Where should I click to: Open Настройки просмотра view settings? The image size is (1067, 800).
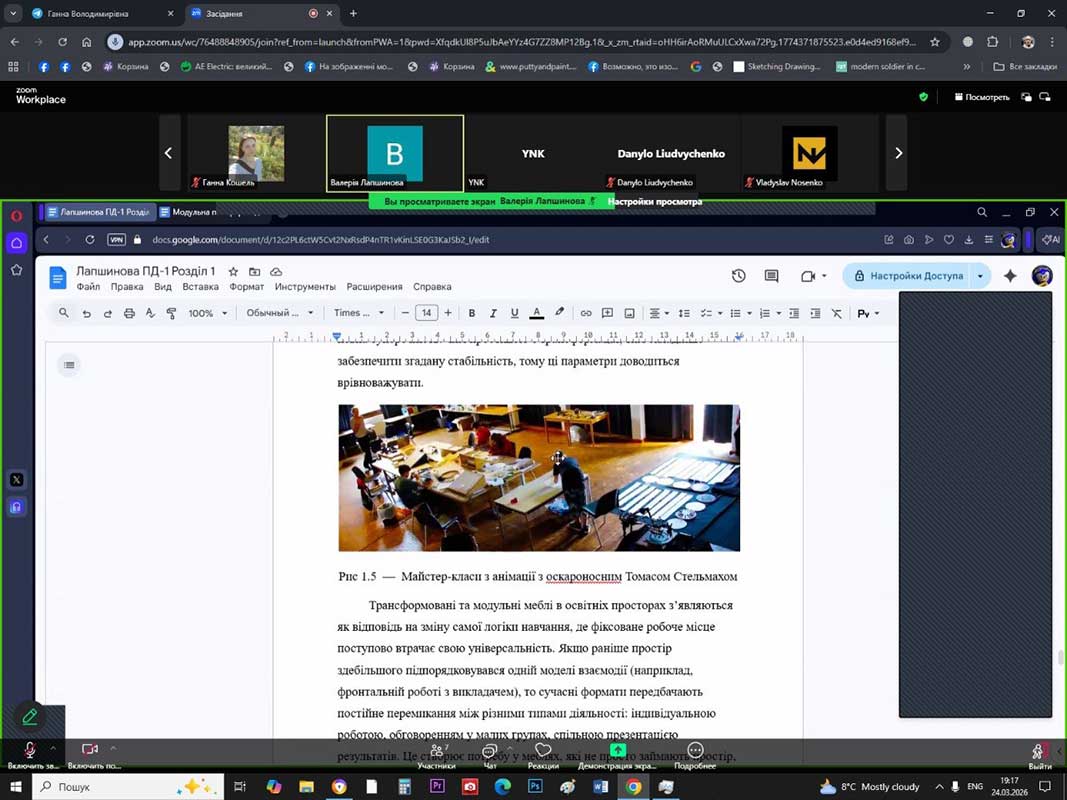[x=655, y=201]
